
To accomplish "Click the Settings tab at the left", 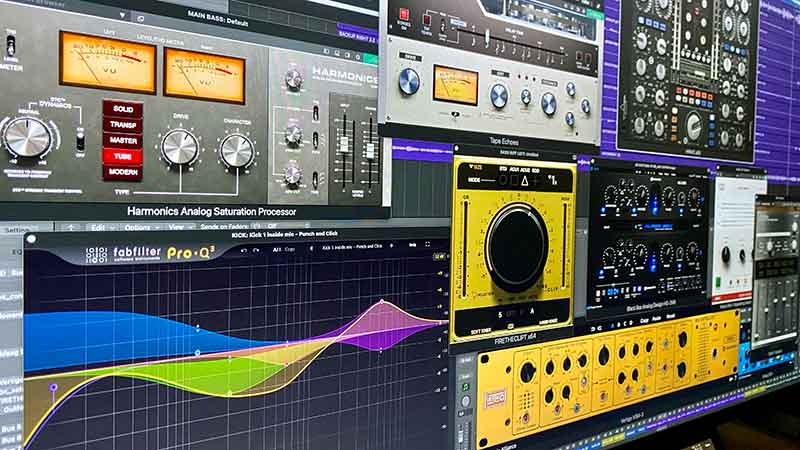I will point(18,230).
